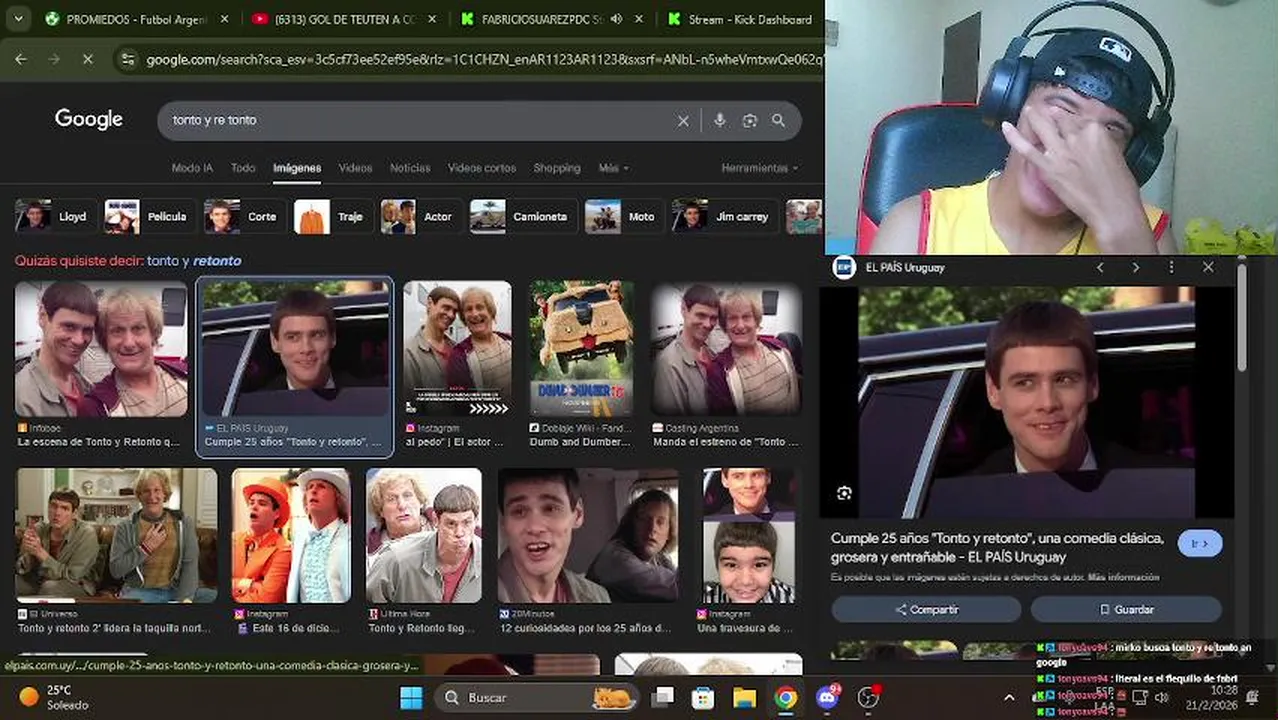The image size is (1278, 720).
Task: Click Compartir button in preview panel
Action: coord(926,609)
